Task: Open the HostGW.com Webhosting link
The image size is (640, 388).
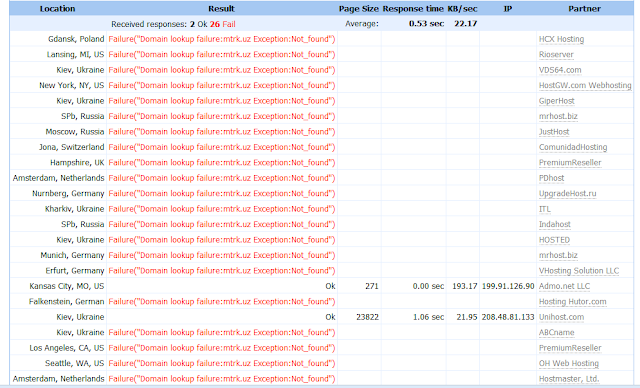Action: (x=585, y=86)
